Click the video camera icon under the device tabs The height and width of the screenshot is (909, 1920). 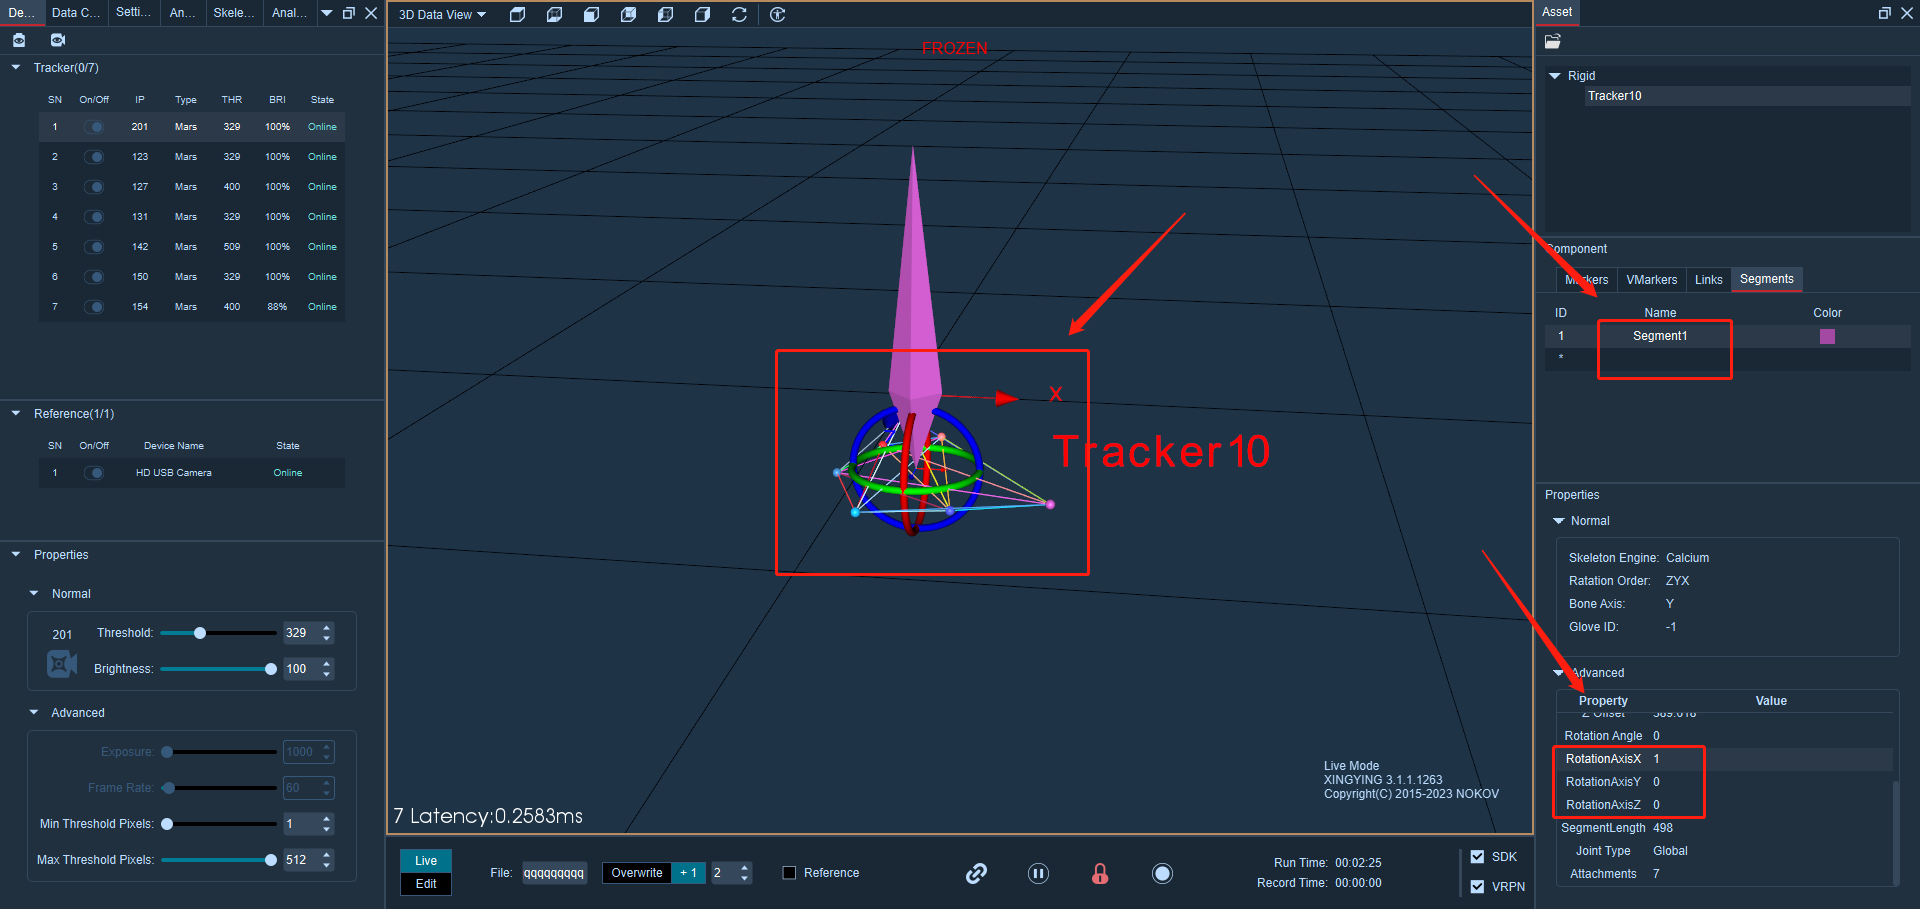click(58, 40)
